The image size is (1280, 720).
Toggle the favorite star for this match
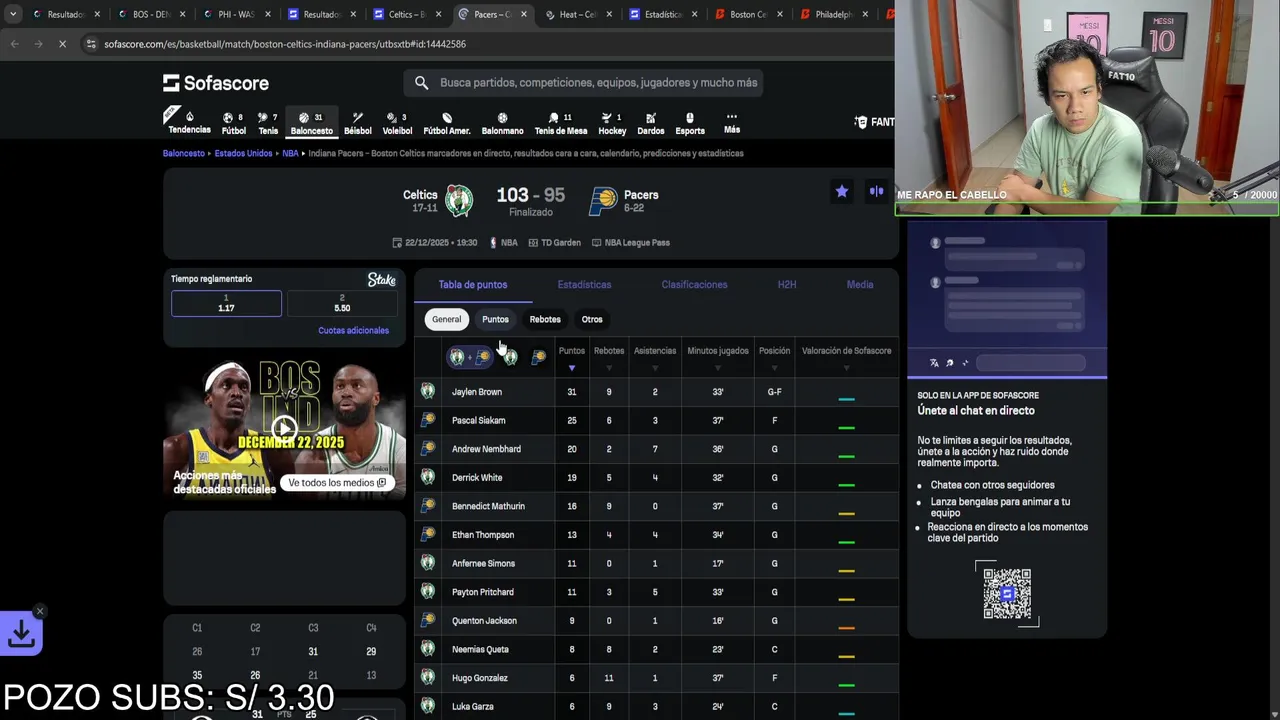click(x=842, y=191)
